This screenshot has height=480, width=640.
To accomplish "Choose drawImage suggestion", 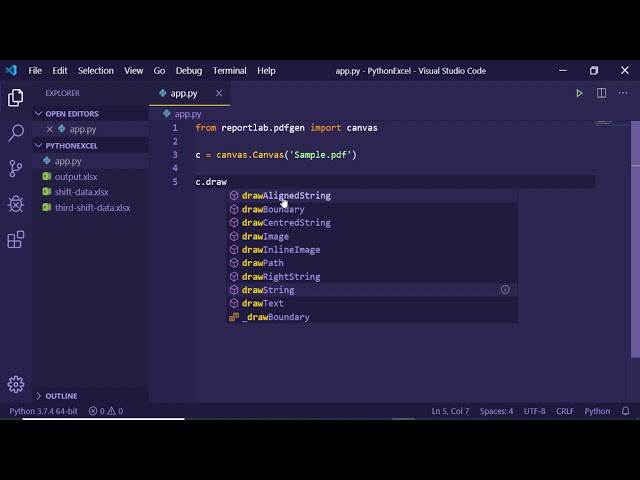I will coord(372,236).
